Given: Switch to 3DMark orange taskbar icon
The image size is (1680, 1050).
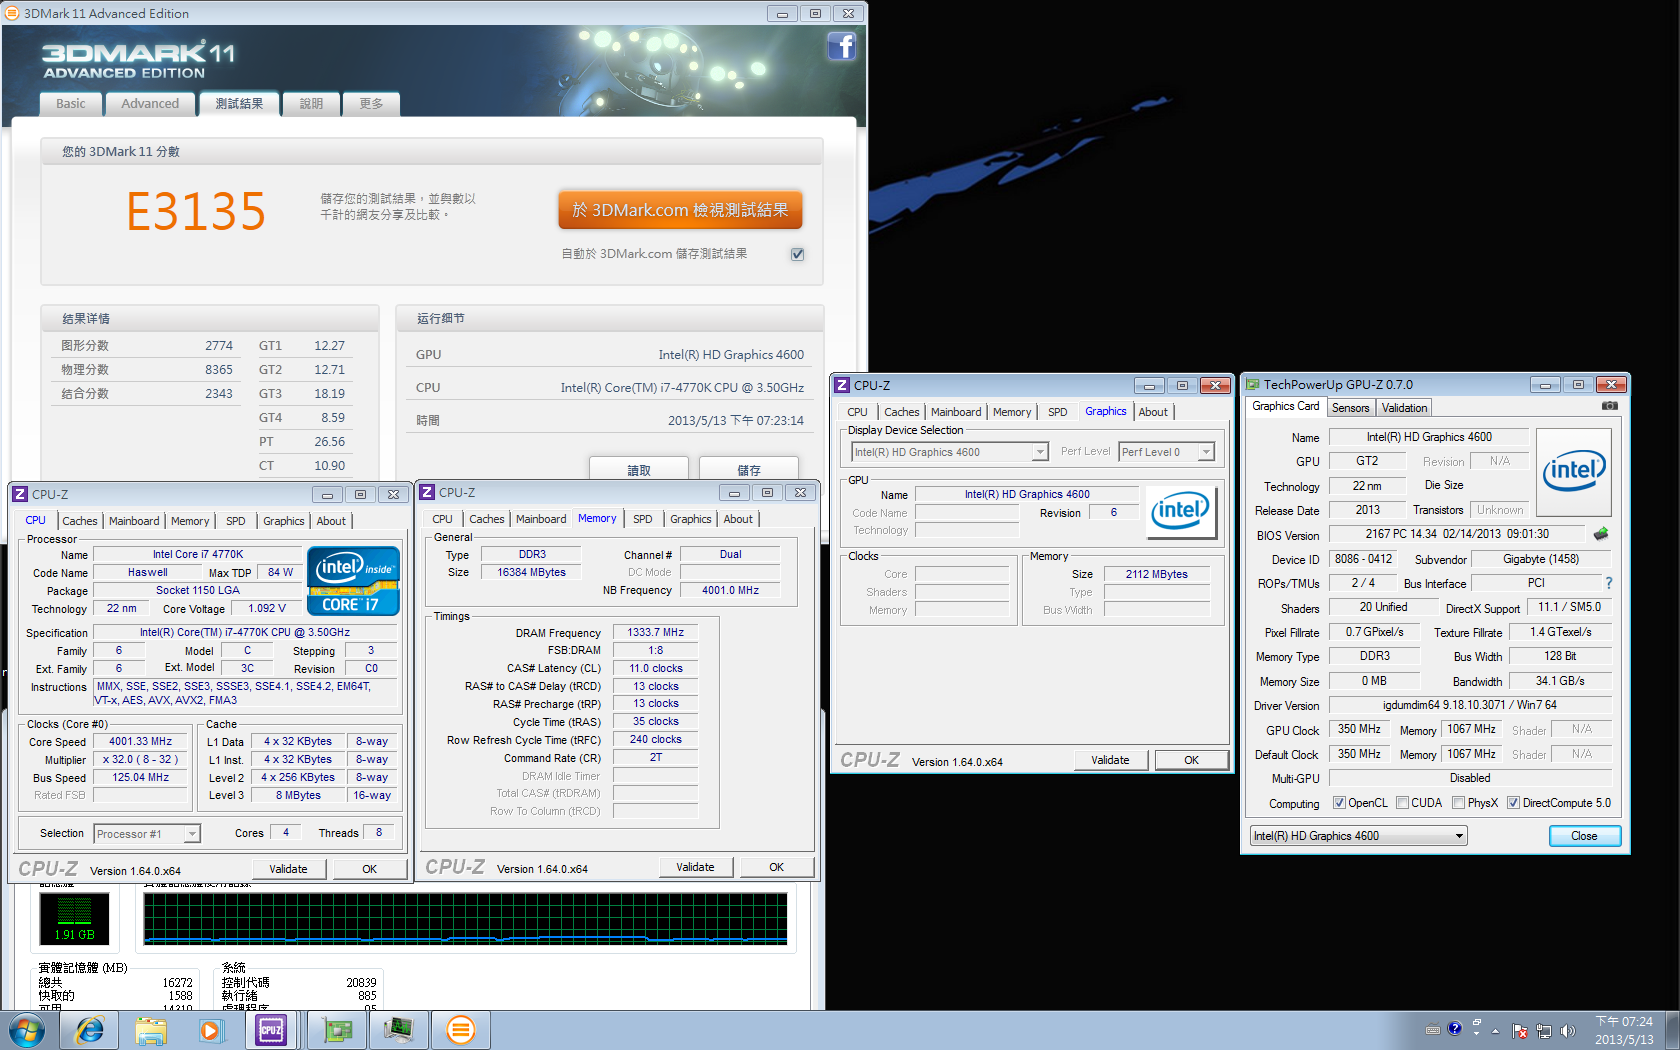Looking at the screenshot, I should click(x=461, y=1030).
